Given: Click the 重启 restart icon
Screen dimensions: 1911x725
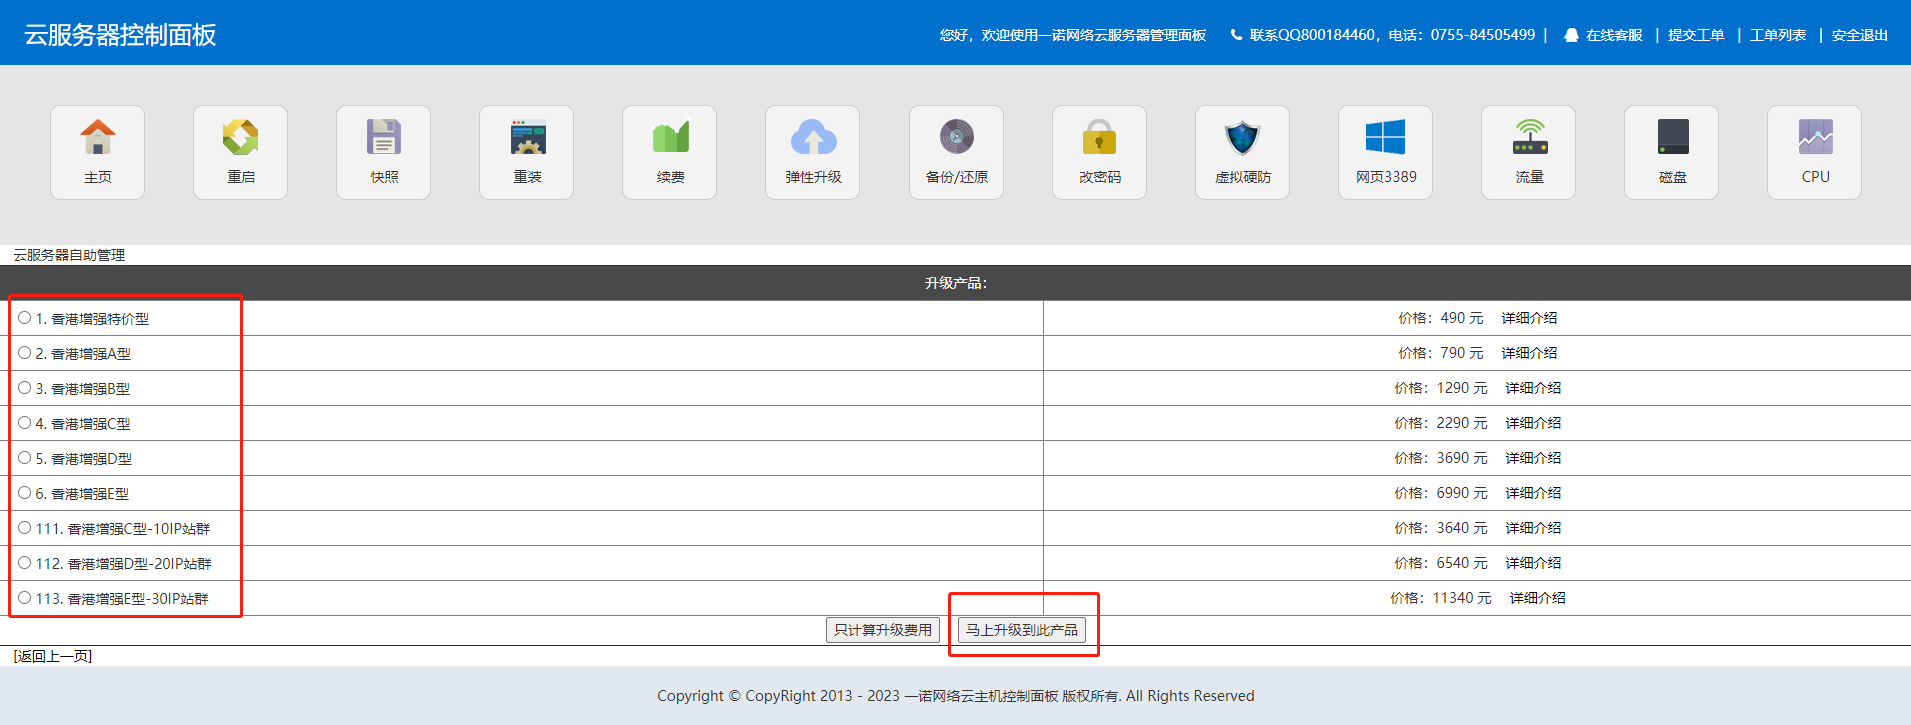Looking at the screenshot, I should coord(240,139).
